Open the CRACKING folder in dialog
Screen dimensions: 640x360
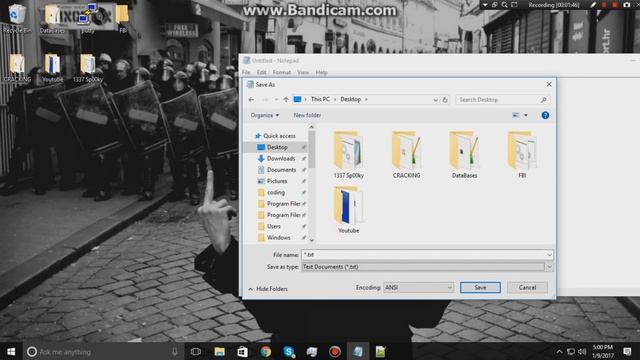coord(406,154)
